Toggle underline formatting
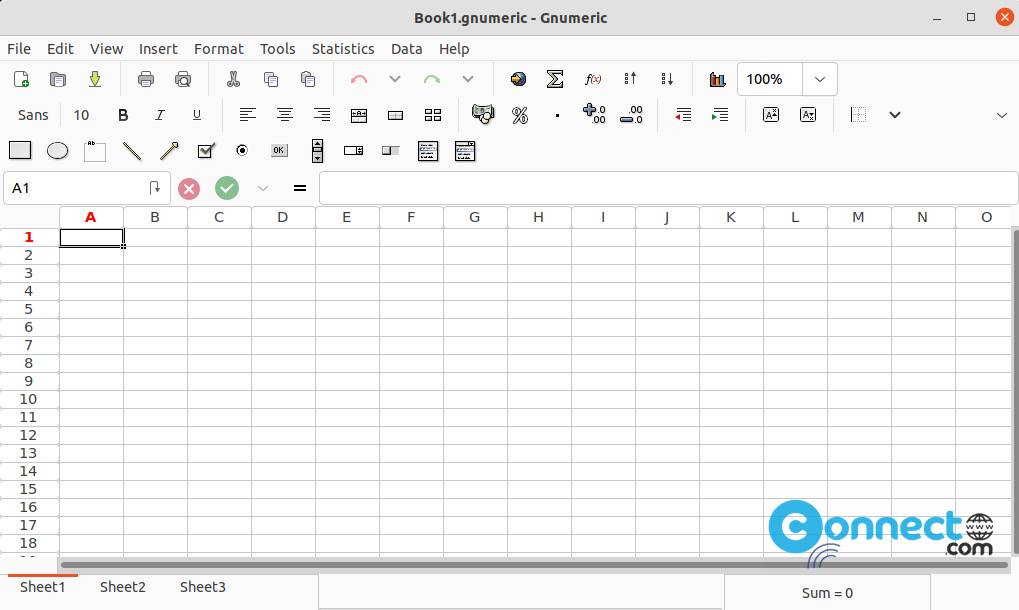The height and width of the screenshot is (610, 1019). (x=197, y=115)
